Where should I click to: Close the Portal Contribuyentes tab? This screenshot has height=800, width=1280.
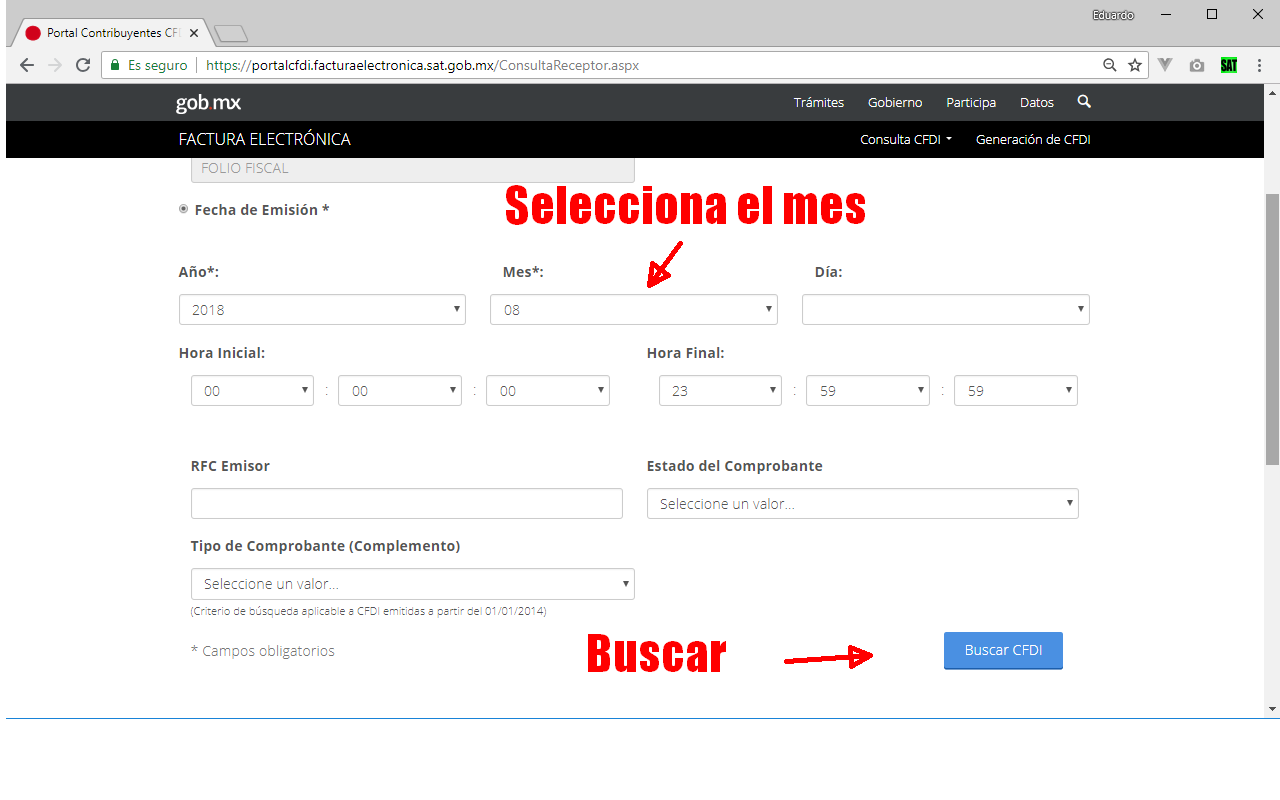click(194, 33)
